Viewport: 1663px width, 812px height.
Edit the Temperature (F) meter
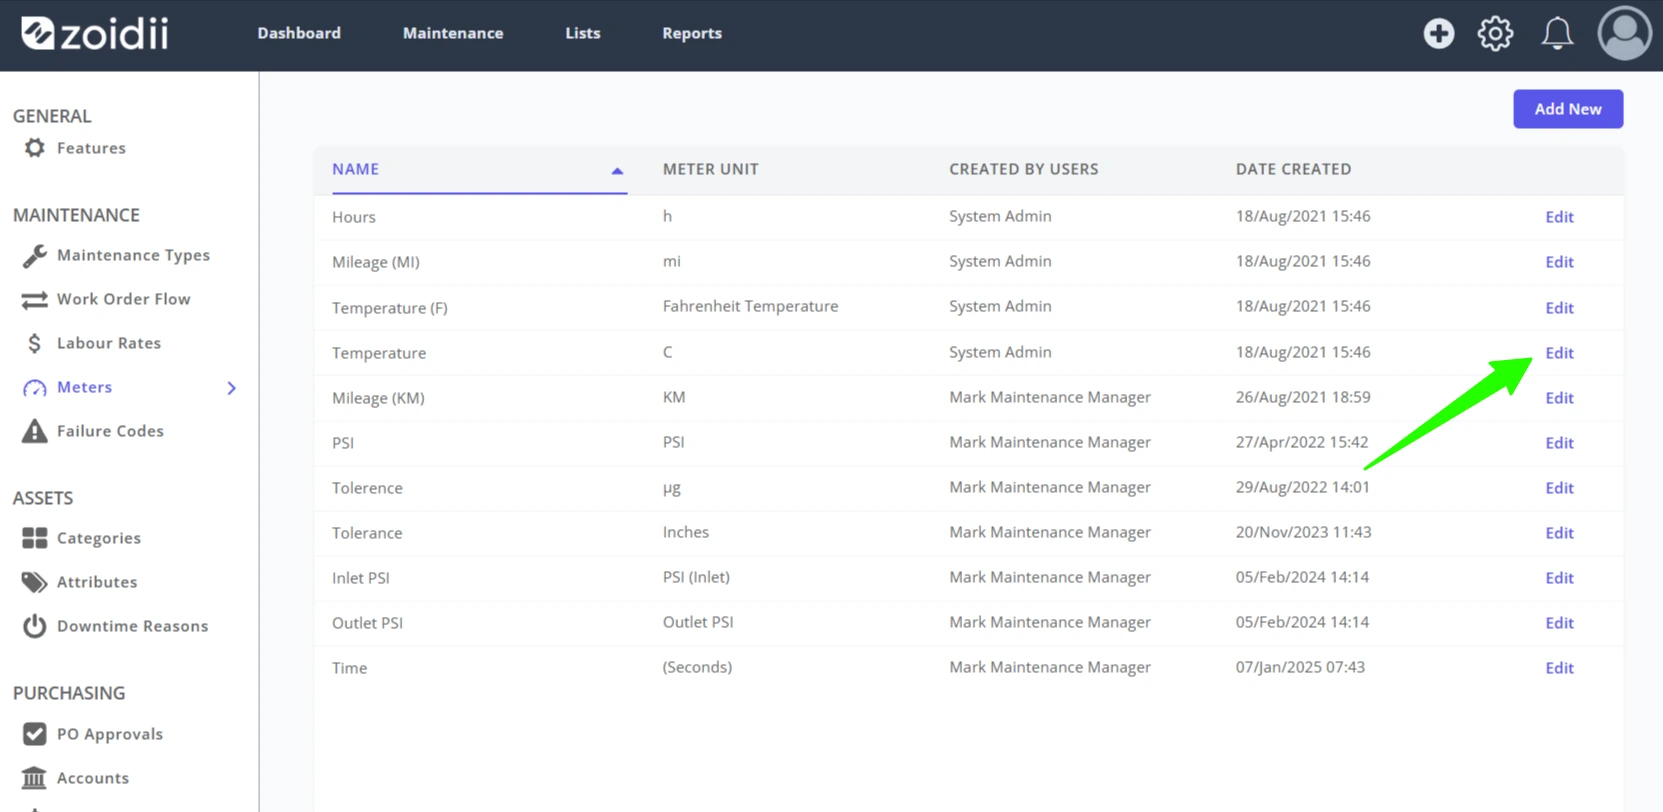1559,308
